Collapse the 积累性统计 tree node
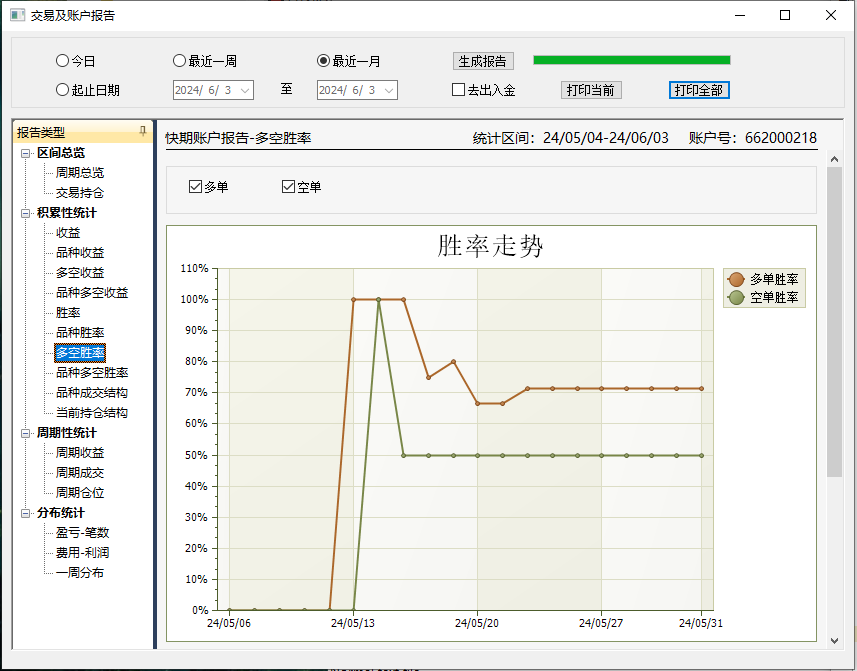 [x=26, y=213]
